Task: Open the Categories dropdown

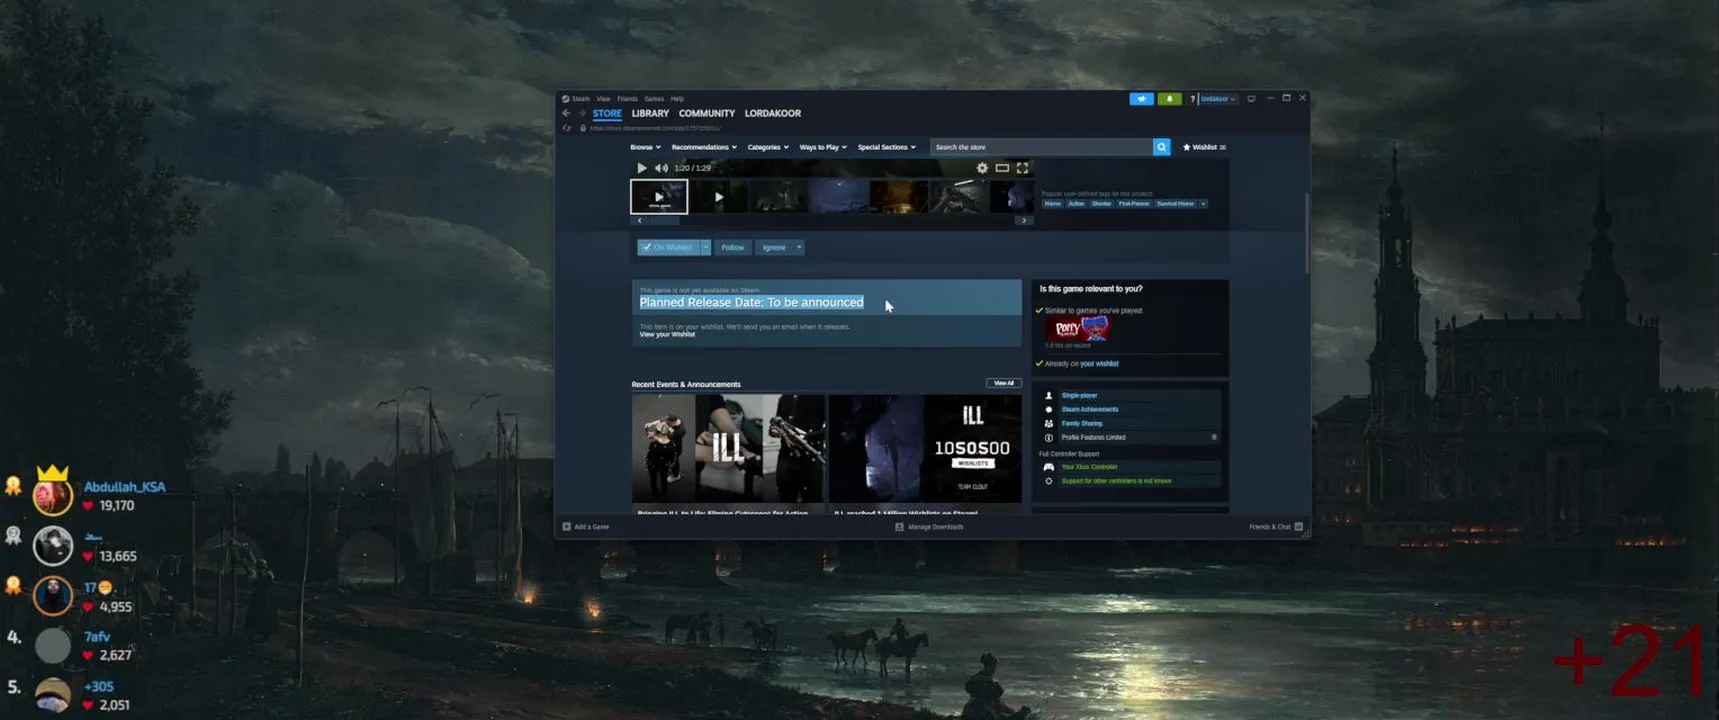Action: (768, 147)
